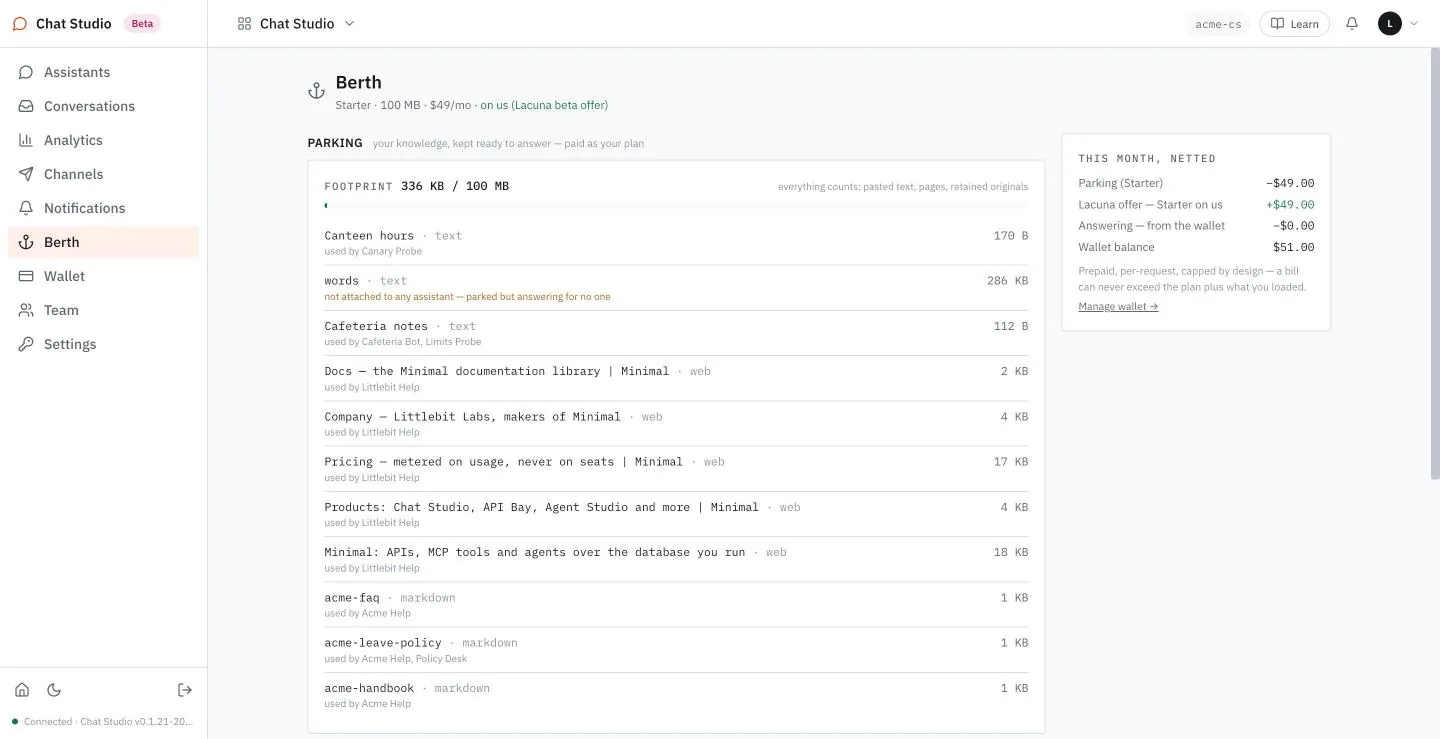Click the grid icon beside Chat Studio title
This screenshot has width=1440, height=739.
[244, 24]
